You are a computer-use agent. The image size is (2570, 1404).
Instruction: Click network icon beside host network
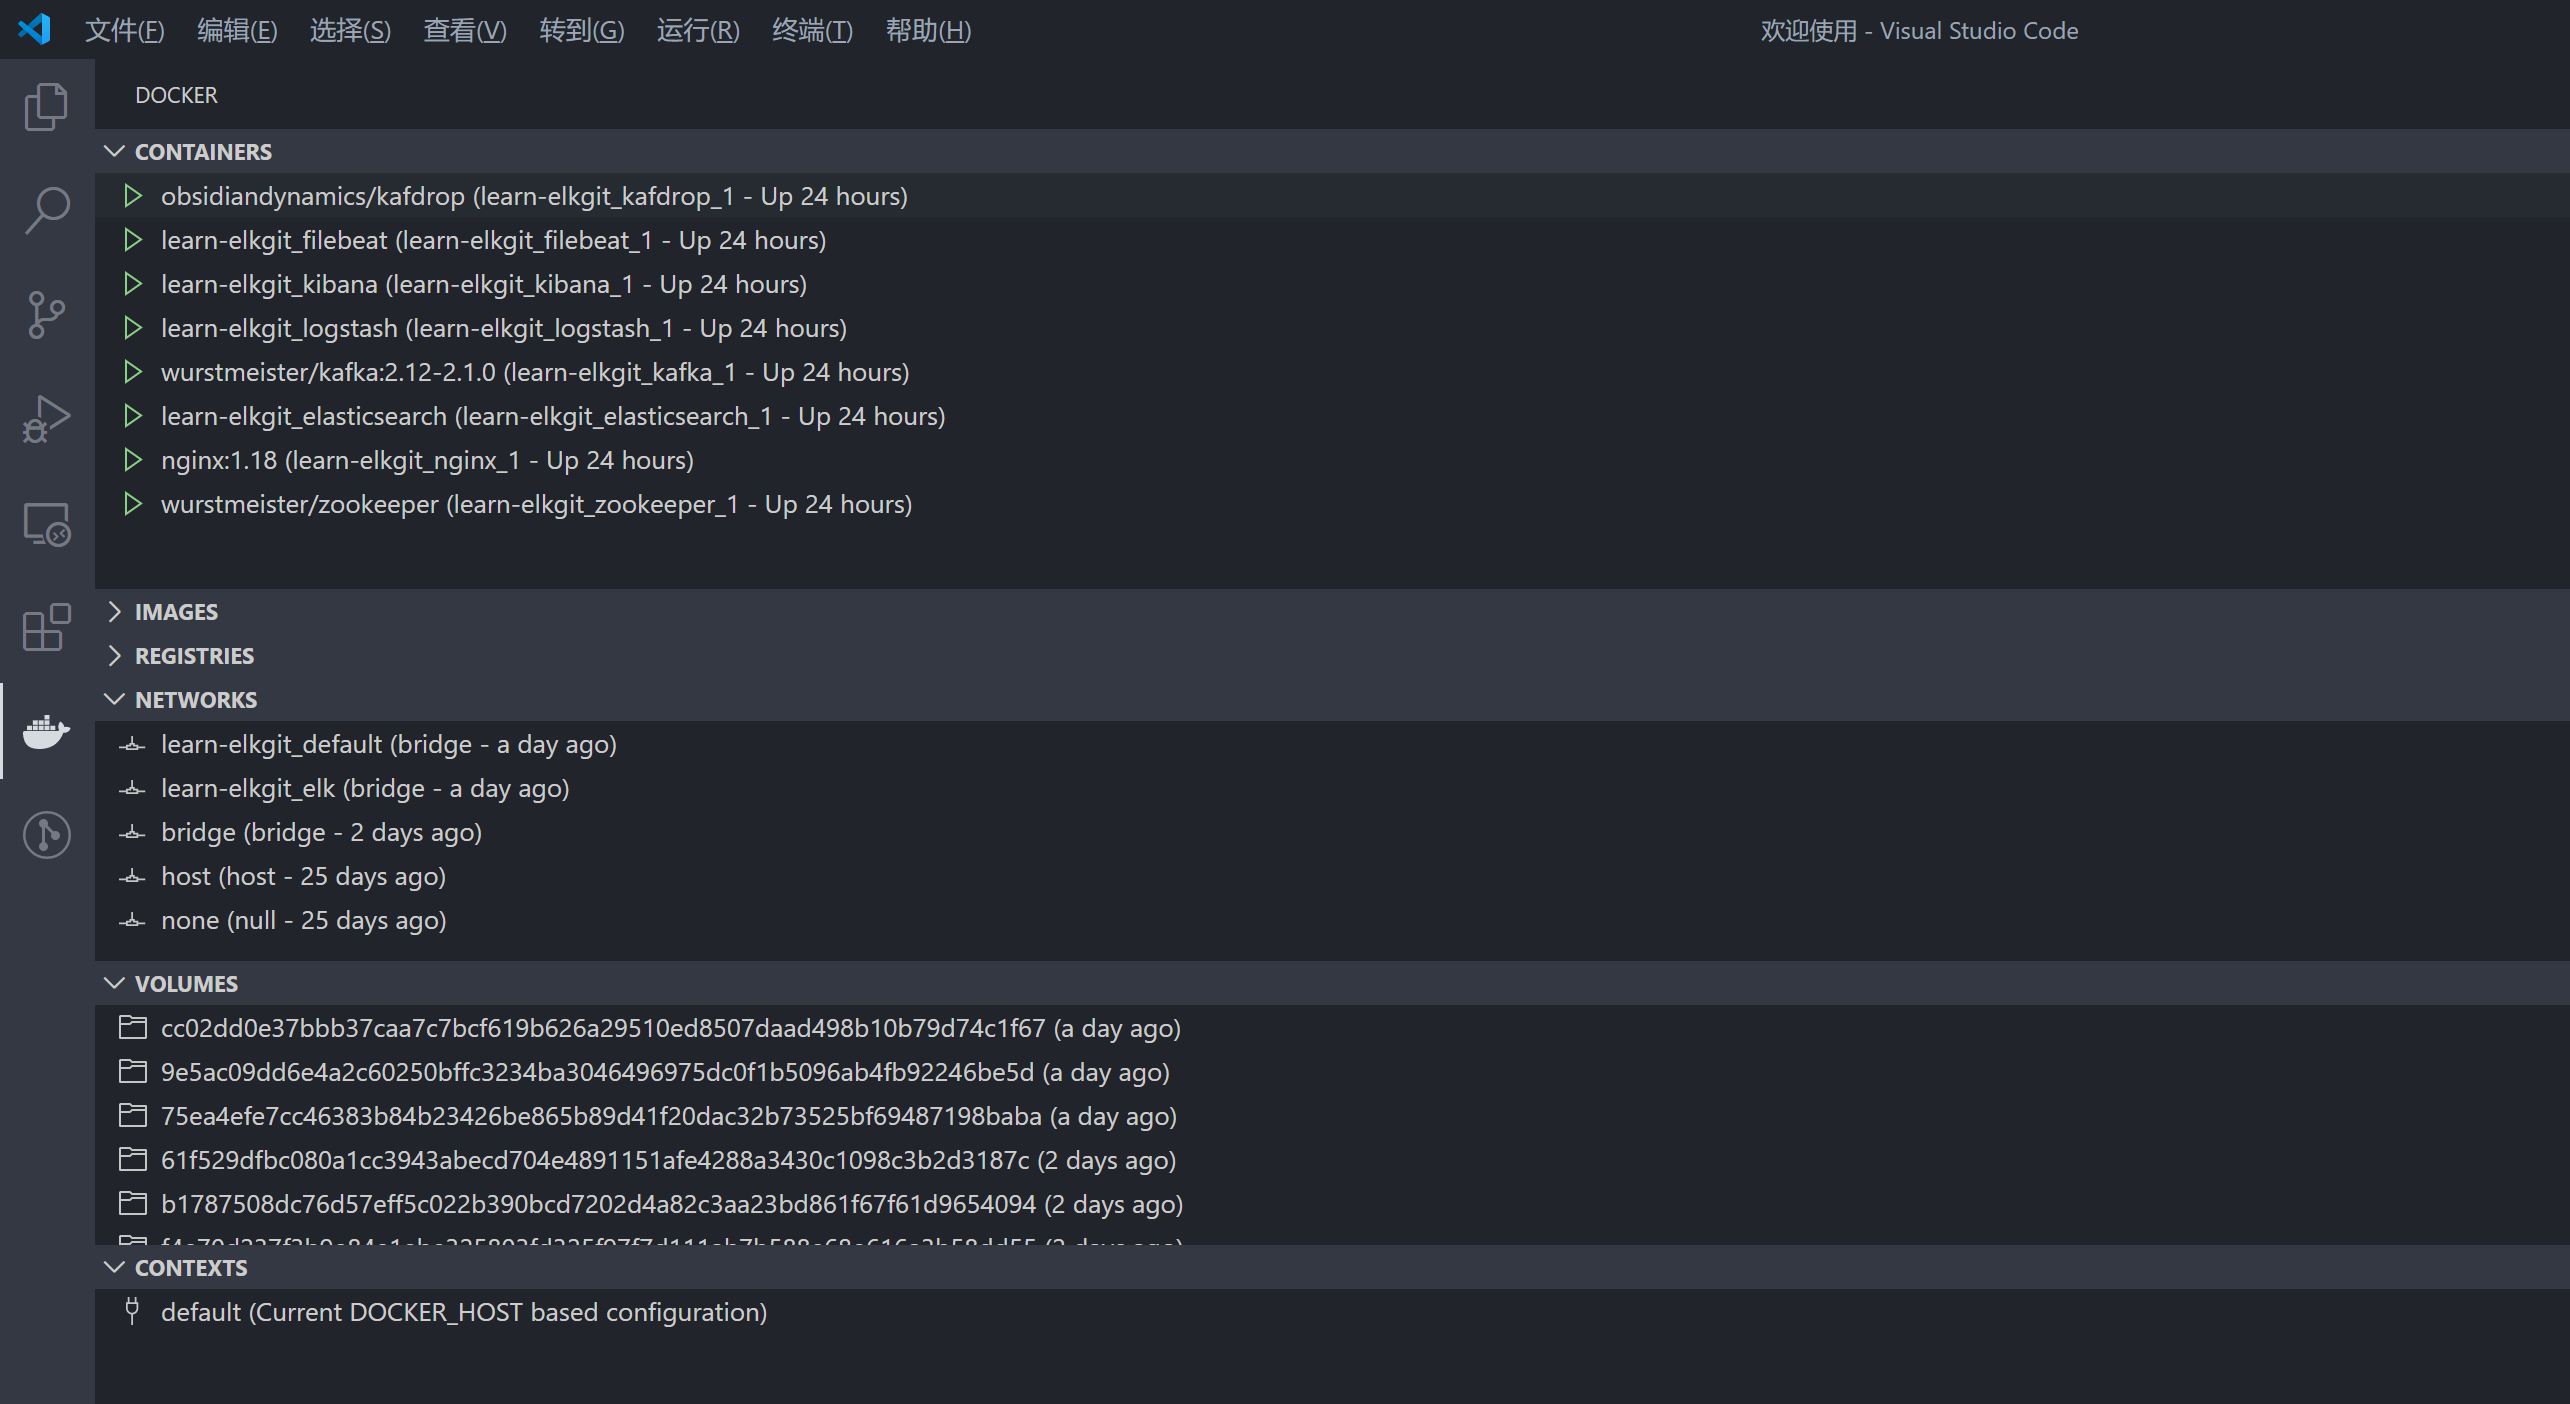tap(132, 877)
